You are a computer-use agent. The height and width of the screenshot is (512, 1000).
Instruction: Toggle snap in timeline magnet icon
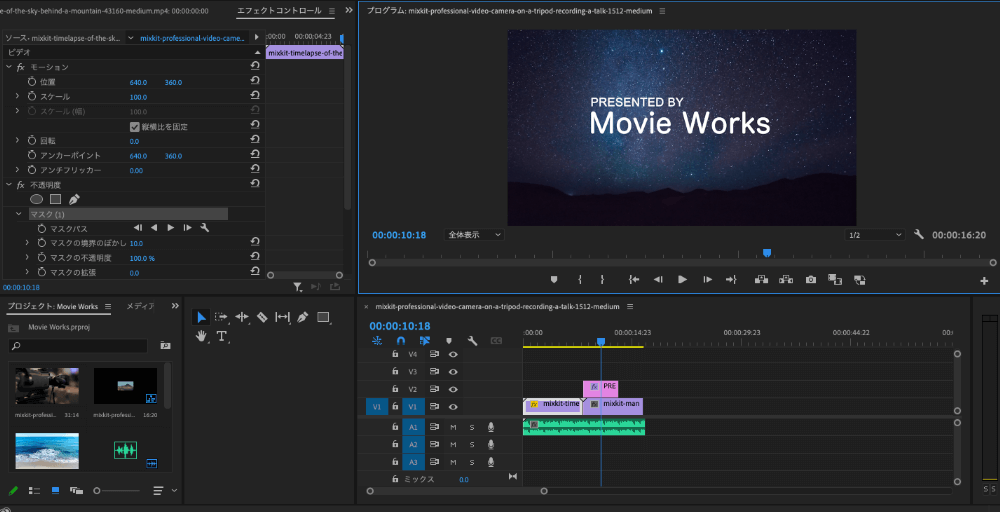[x=401, y=341]
